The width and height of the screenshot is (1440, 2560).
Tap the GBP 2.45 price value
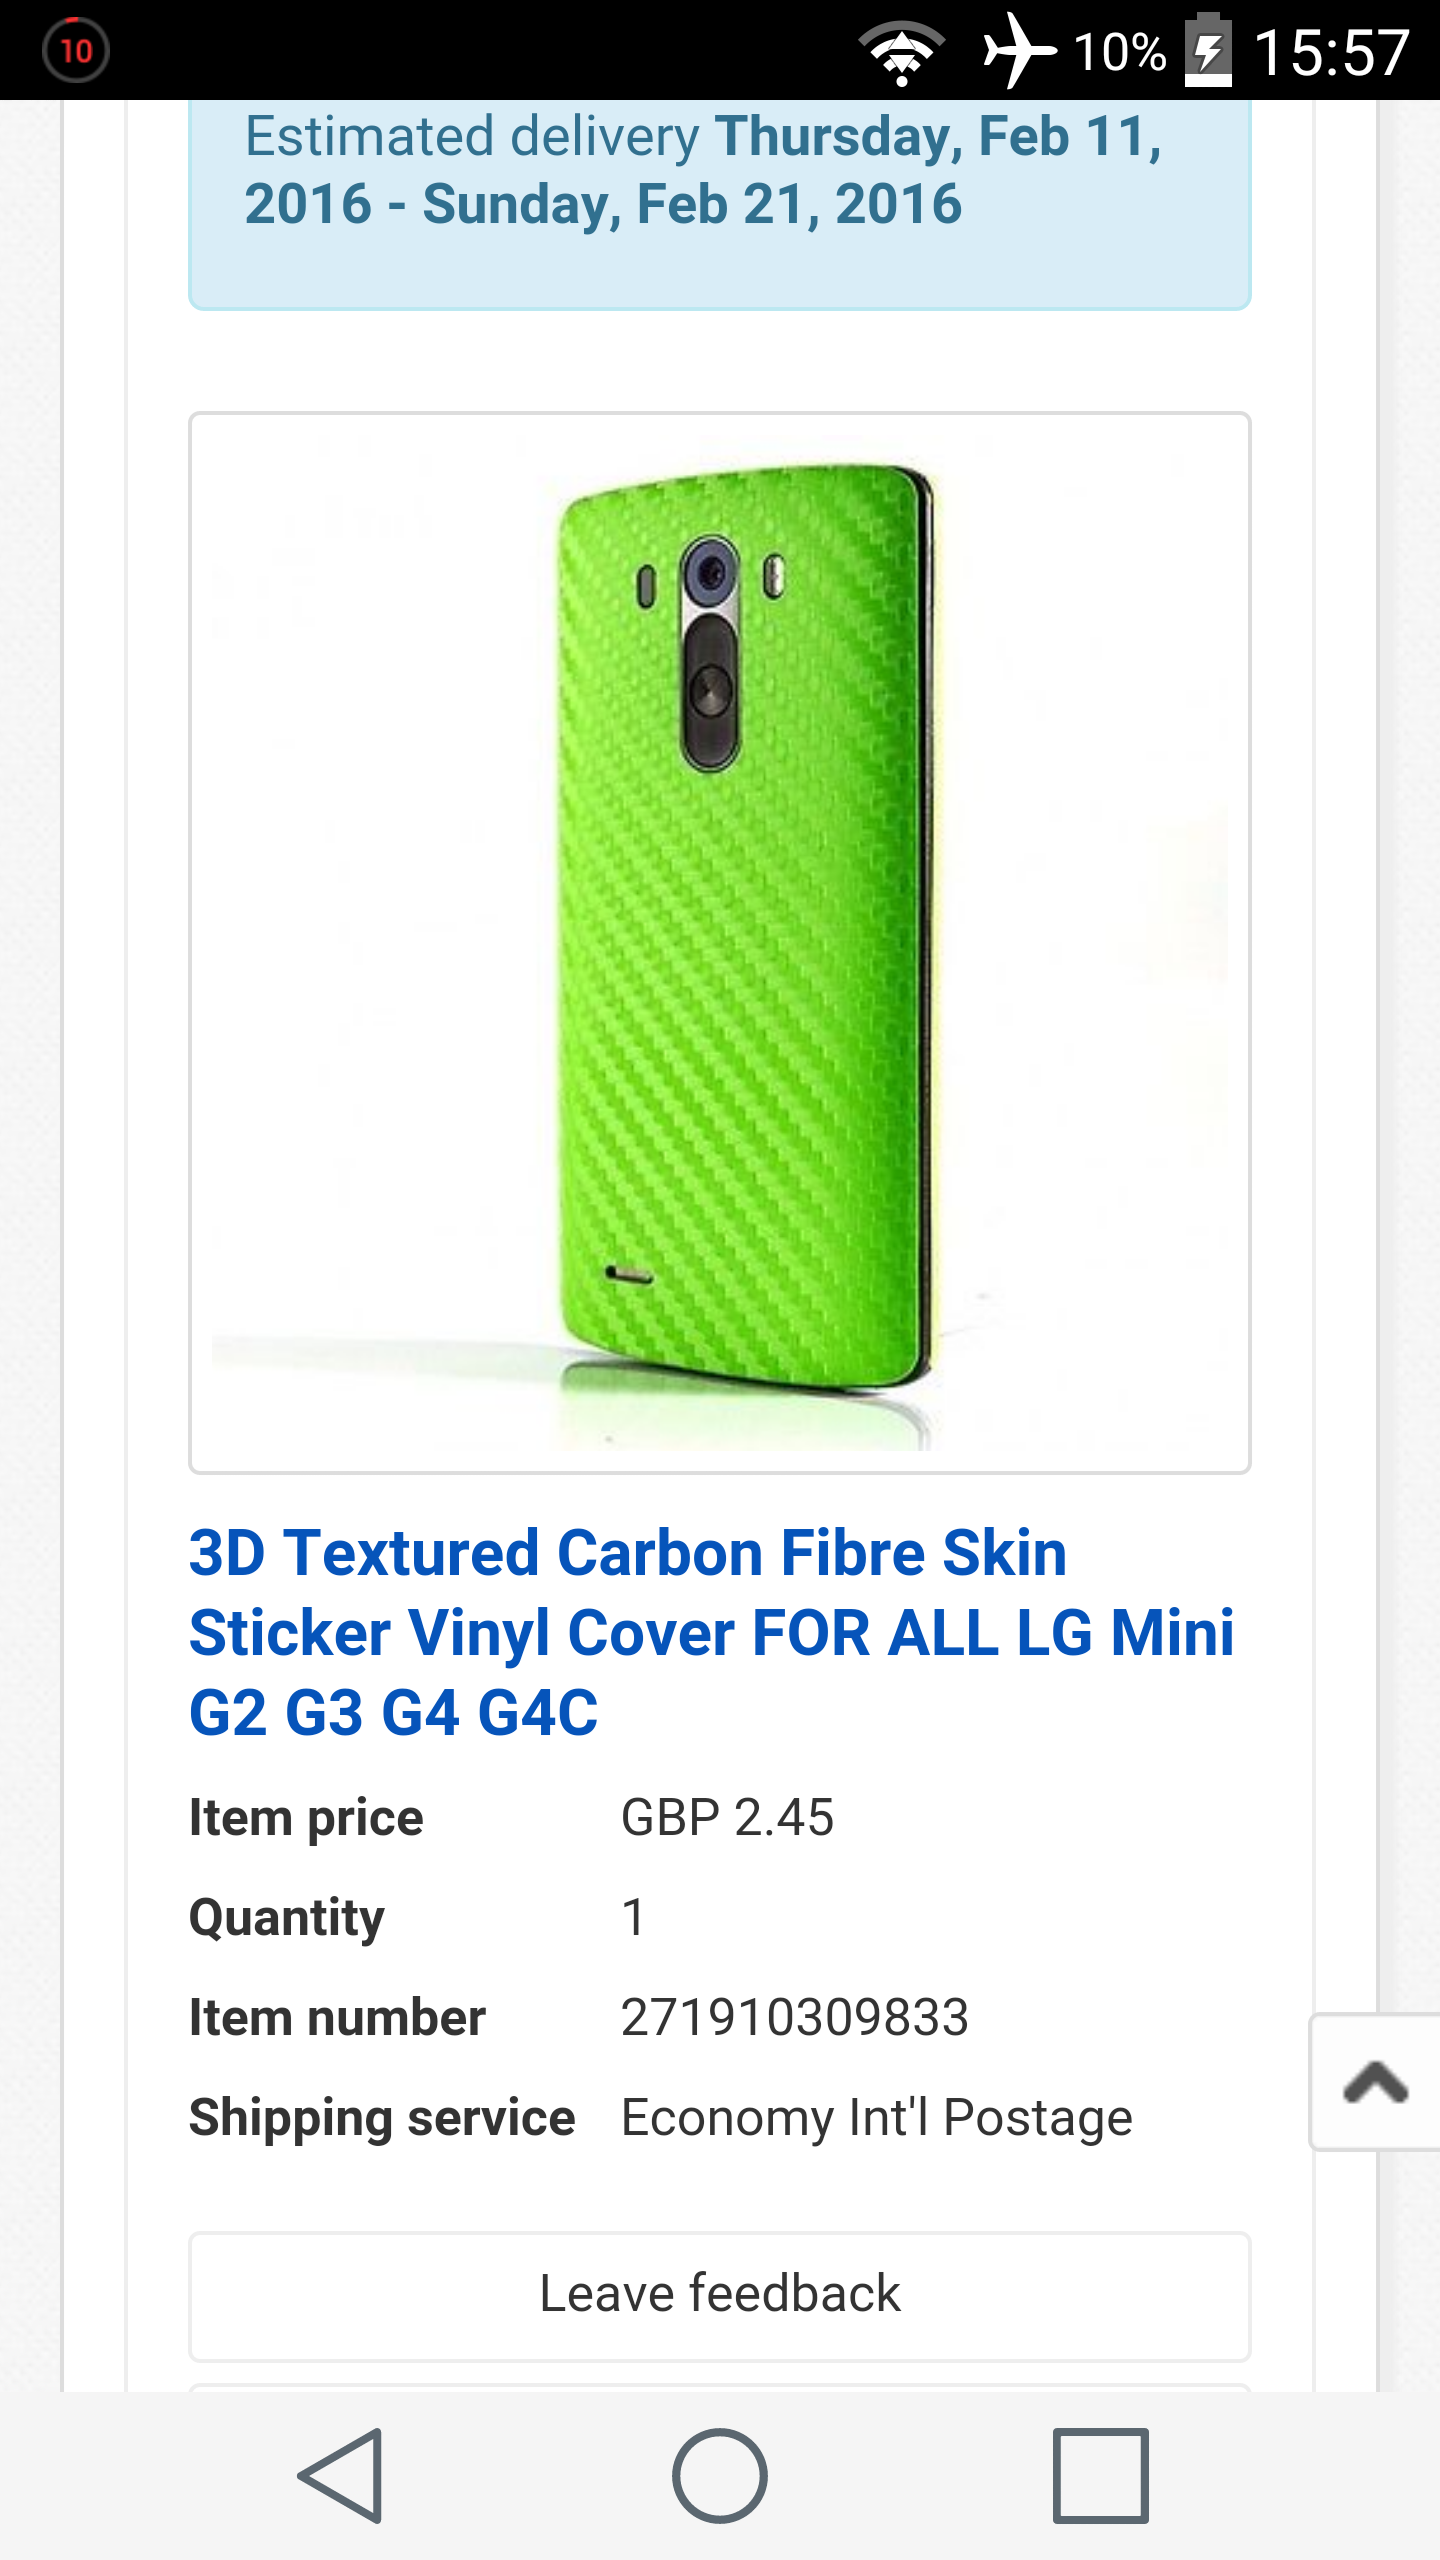coord(727,1817)
